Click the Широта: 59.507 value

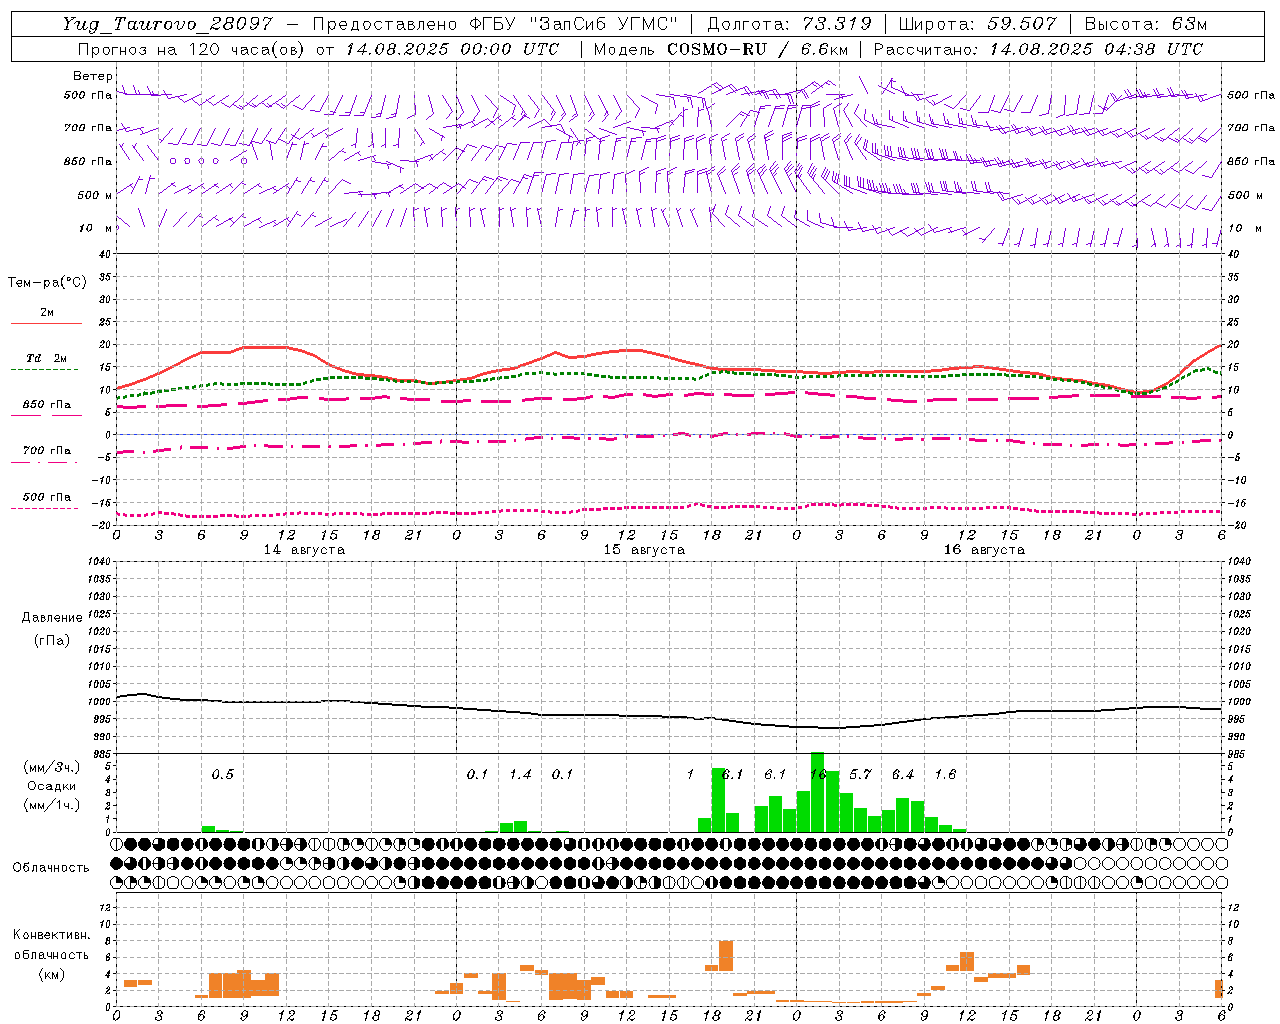coord(978,24)
